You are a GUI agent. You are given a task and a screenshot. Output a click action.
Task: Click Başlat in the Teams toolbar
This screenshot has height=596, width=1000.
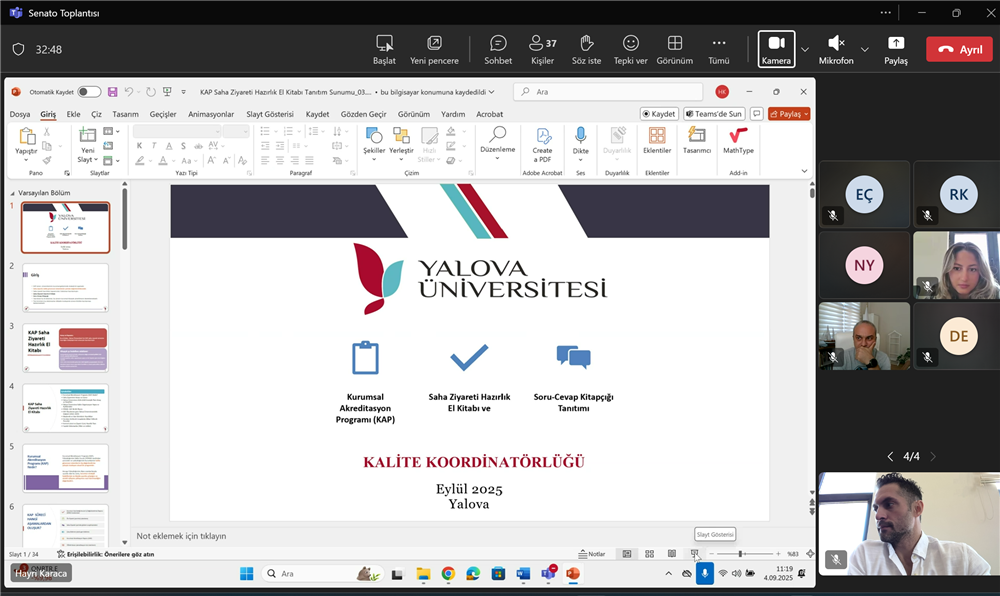(384, 50)
